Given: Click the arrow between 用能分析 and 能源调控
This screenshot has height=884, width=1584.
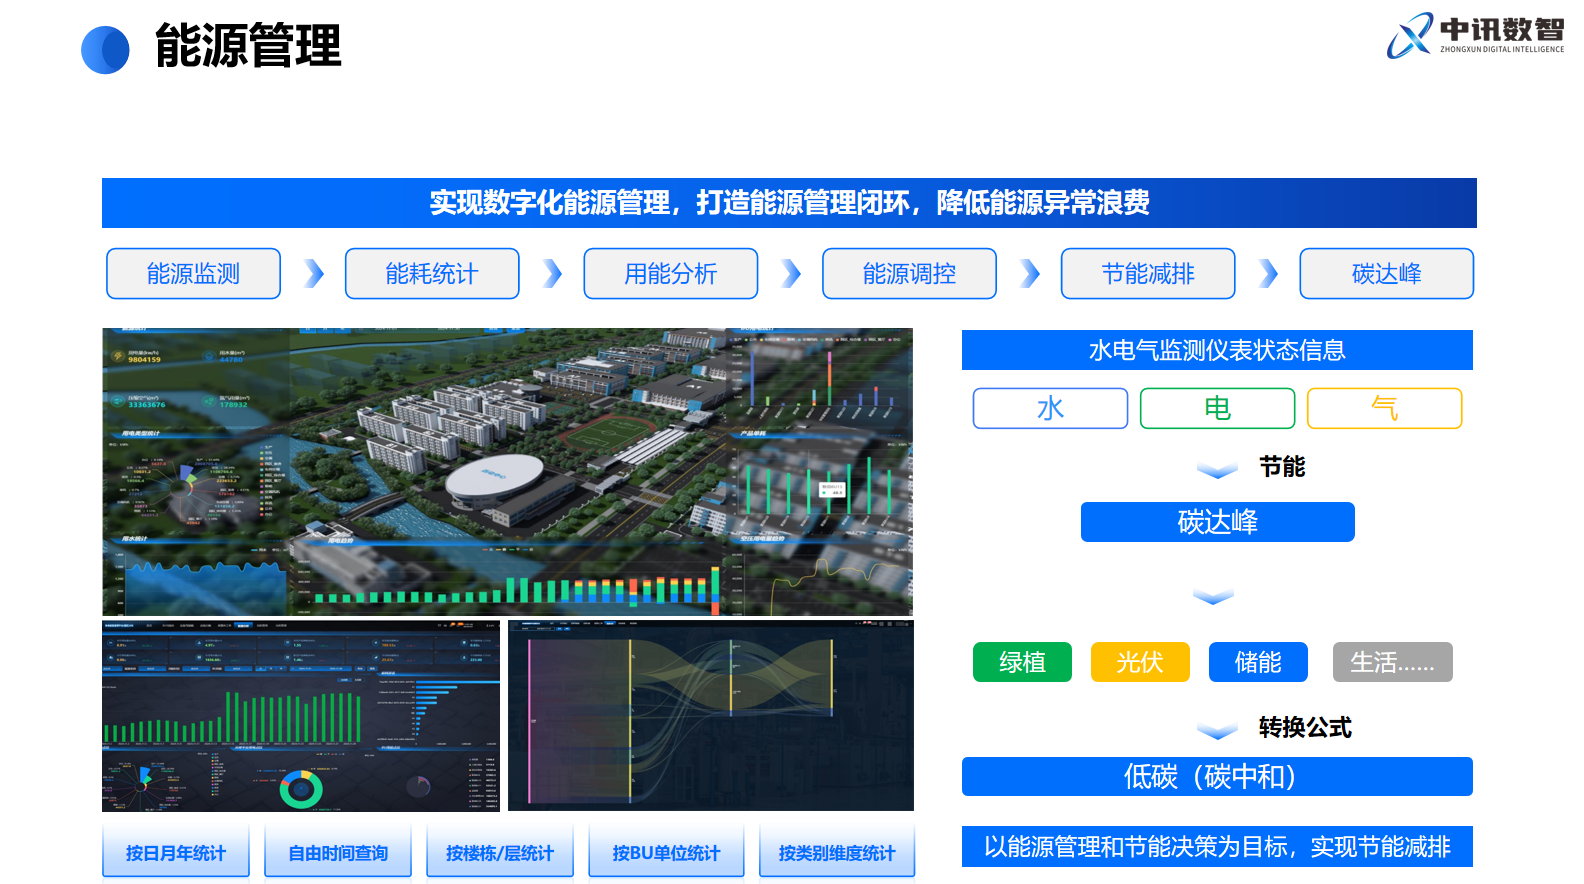Looking at the screenshot, I should [791, 274].
